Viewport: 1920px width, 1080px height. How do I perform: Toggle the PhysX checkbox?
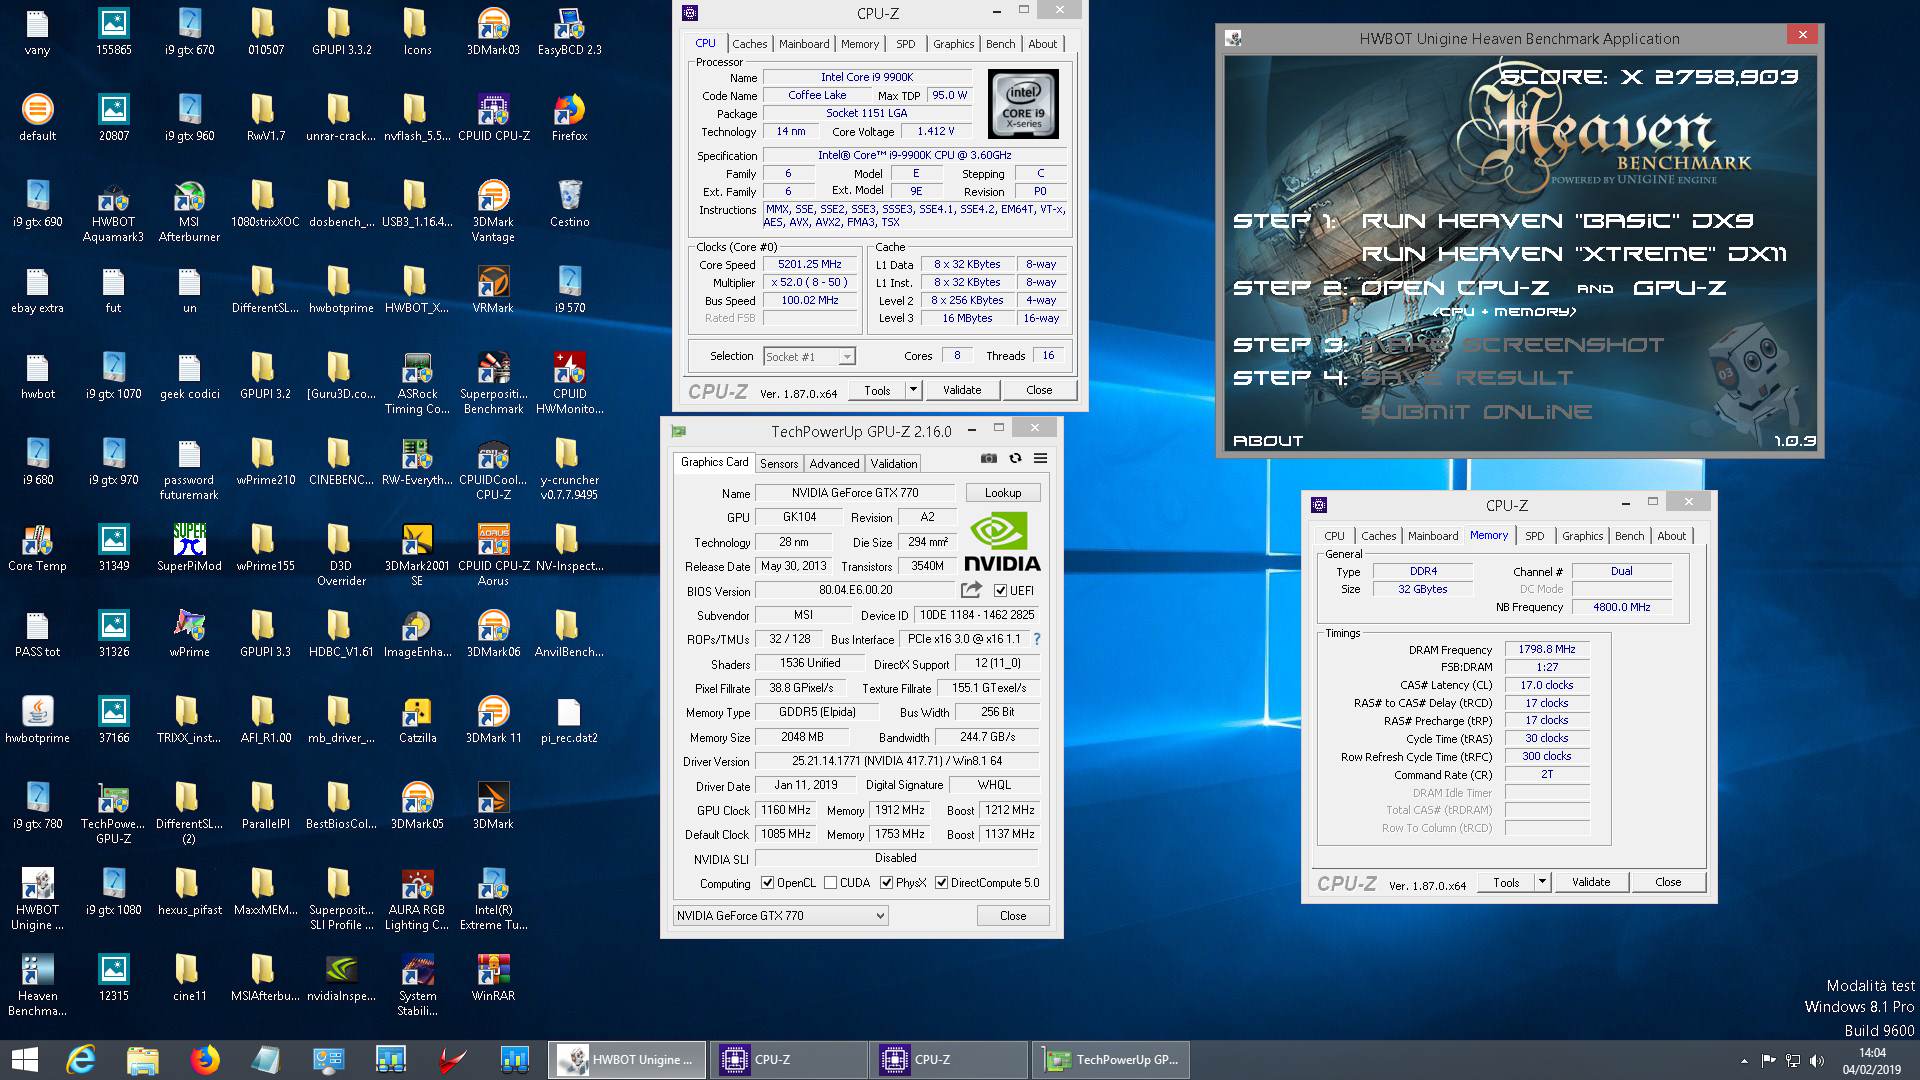click(886, 883)
